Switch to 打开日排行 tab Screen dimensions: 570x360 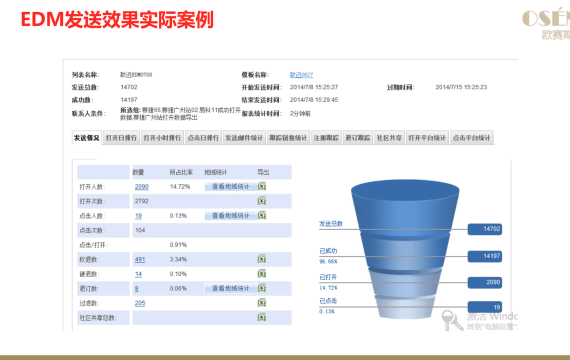(x=121, y=138)
